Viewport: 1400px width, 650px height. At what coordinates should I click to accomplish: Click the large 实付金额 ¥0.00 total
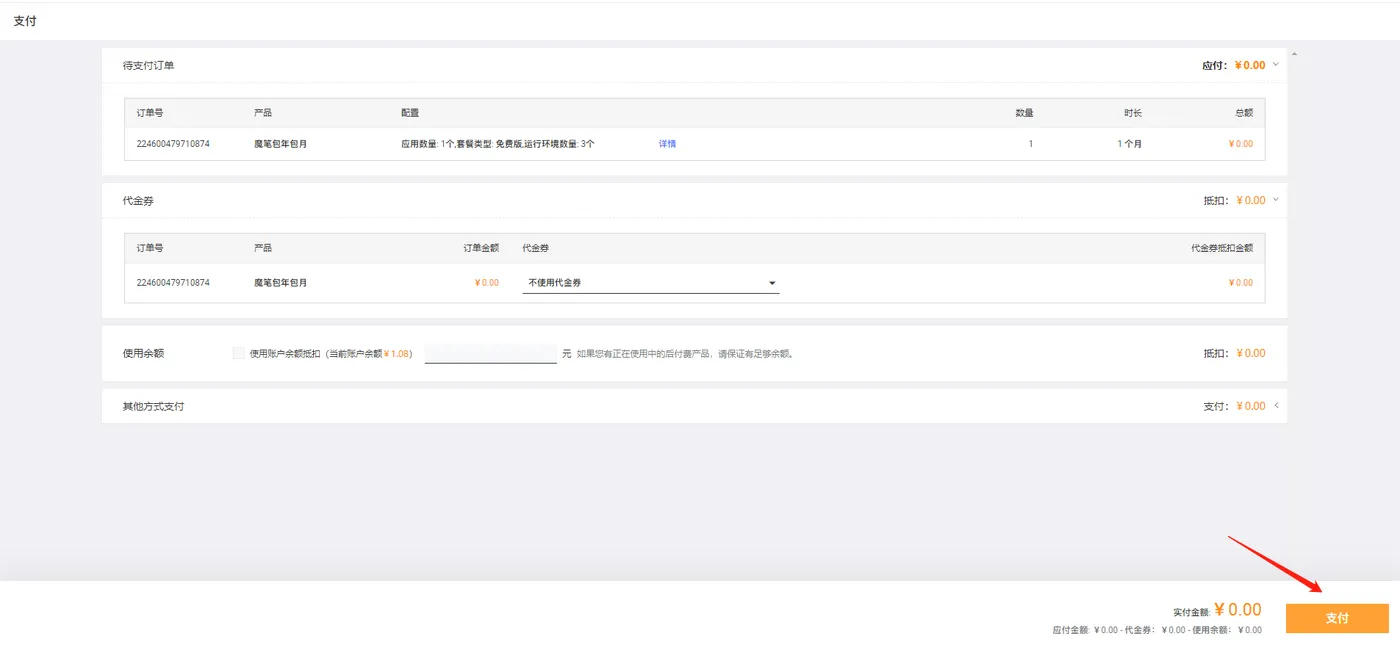coord(1238,610)
